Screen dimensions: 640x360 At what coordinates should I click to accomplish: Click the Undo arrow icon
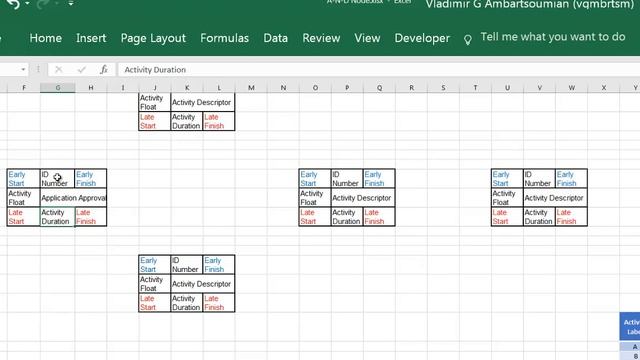13,4
